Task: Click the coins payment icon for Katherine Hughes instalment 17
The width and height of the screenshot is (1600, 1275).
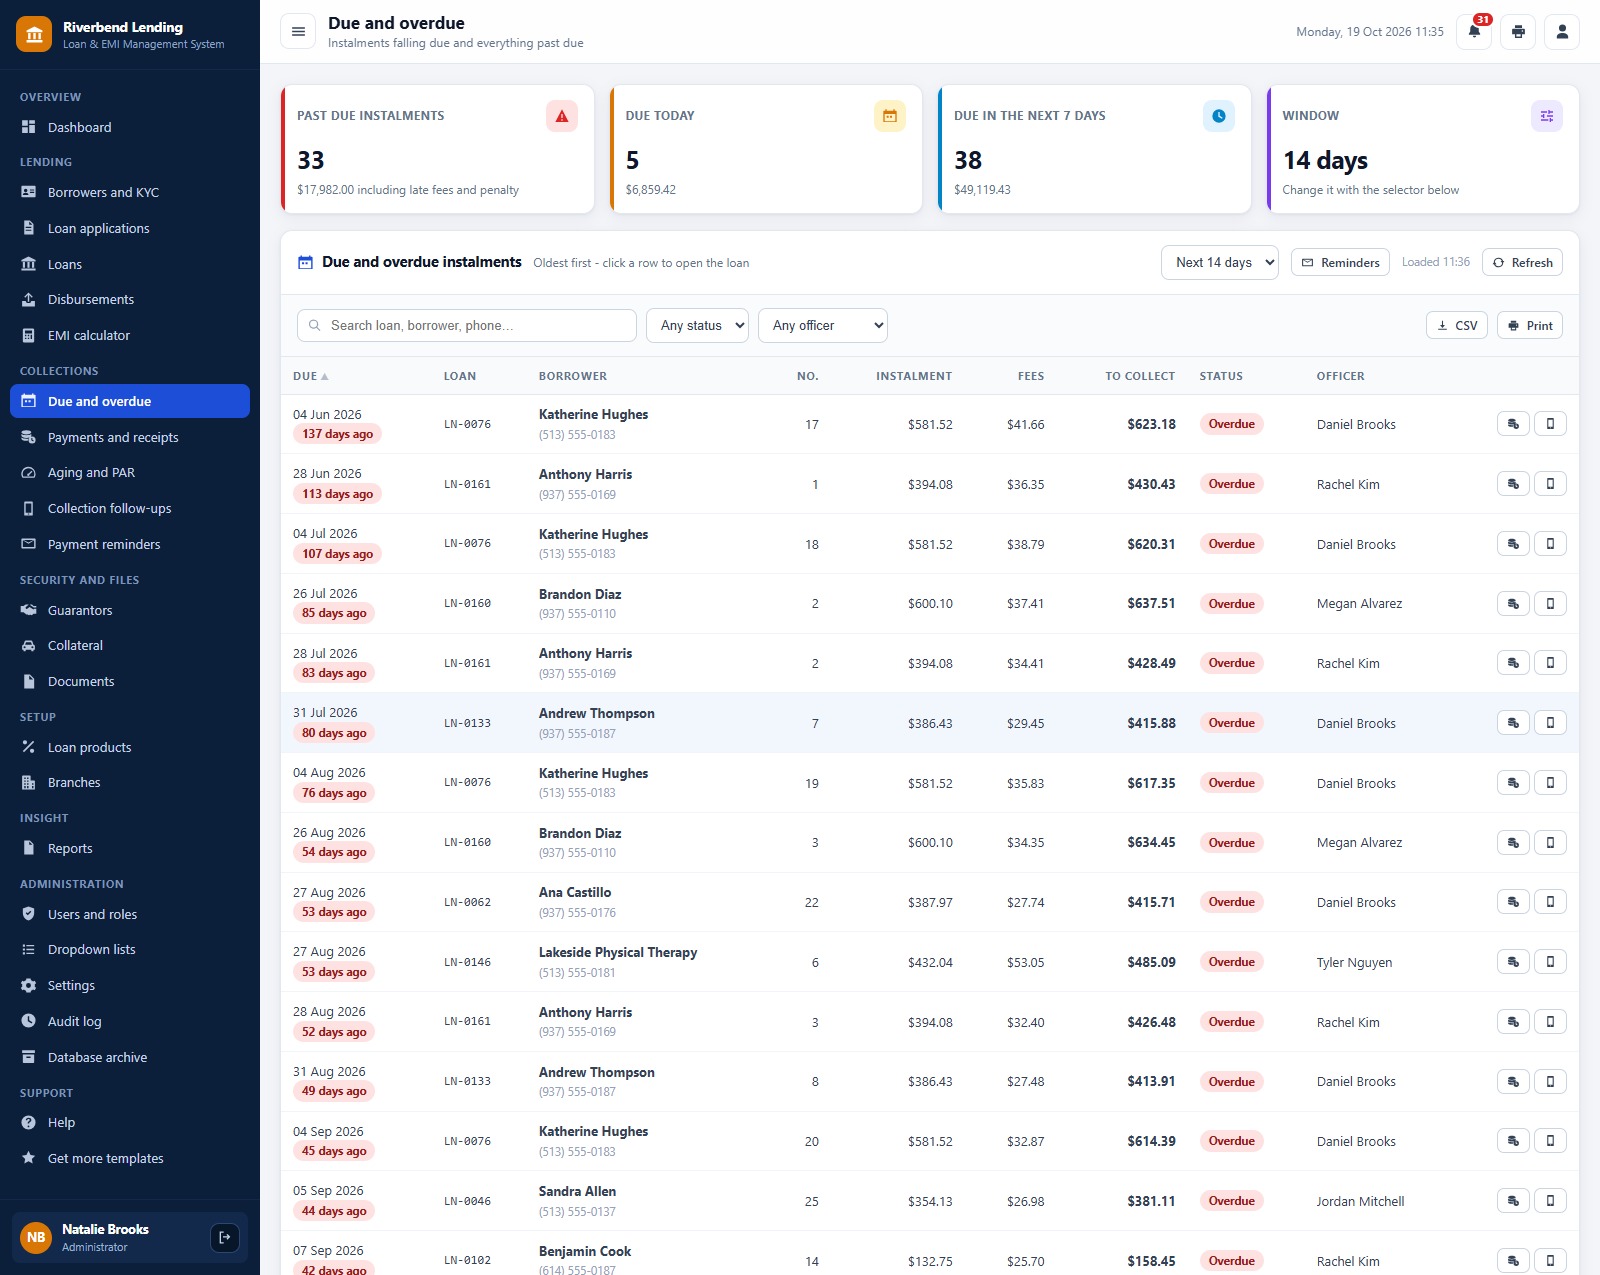Action: [1513, 424]
